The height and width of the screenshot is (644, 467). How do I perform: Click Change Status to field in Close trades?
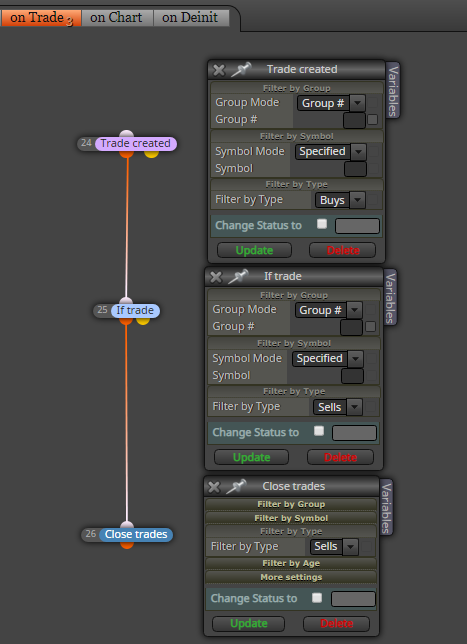(x=353, y=599)
